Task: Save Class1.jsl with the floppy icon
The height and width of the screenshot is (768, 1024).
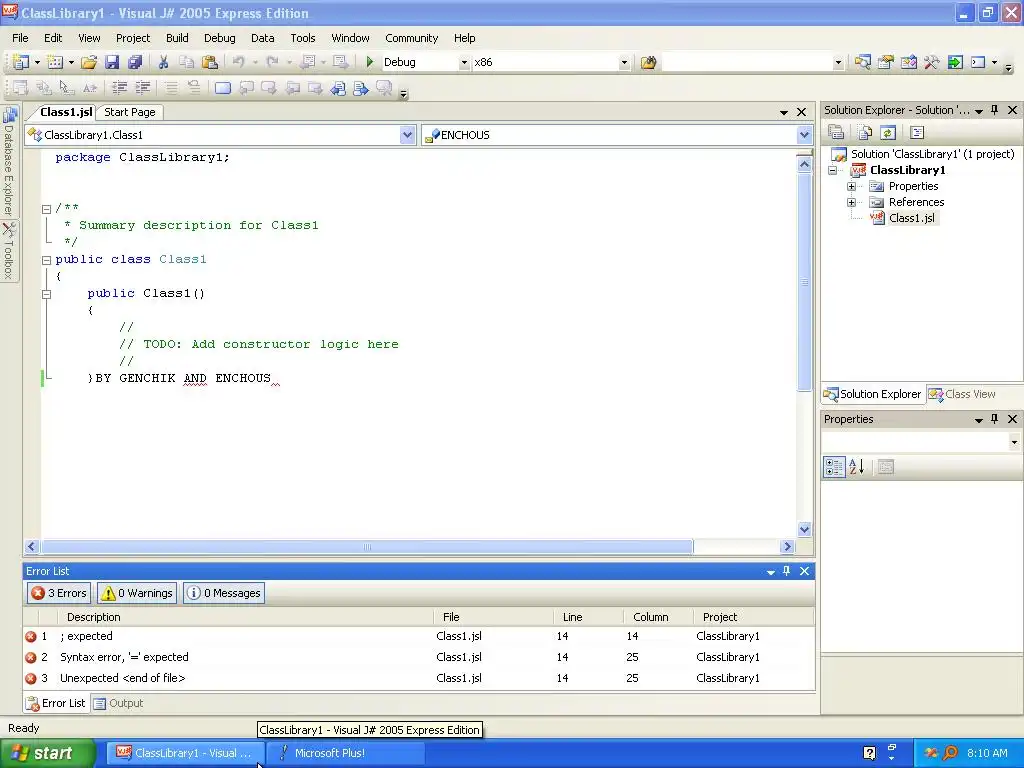Action: pyautogui.click(x=112, y=62)
